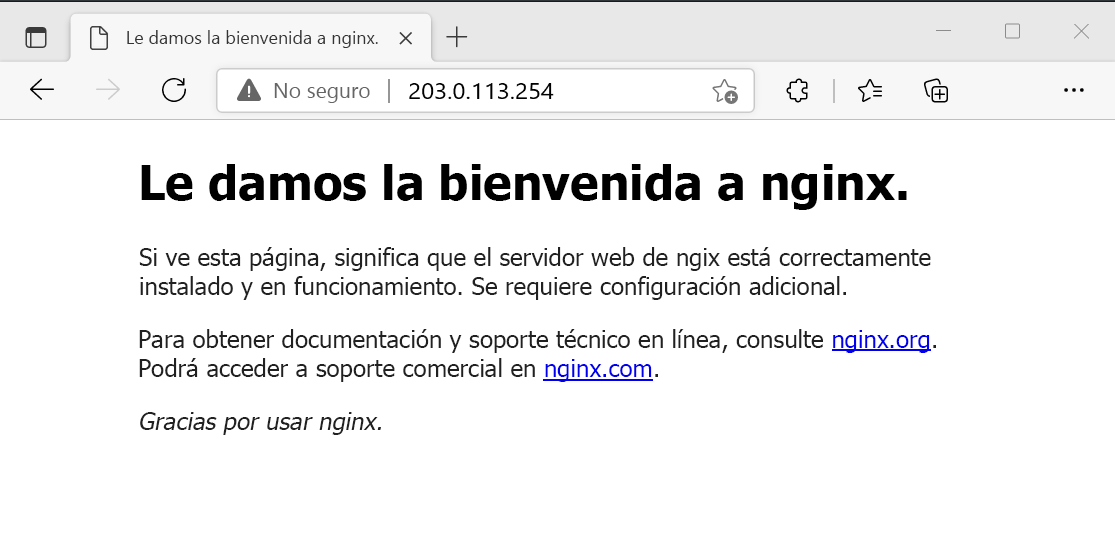Maximize the browser window

(x=1012, y=31)
